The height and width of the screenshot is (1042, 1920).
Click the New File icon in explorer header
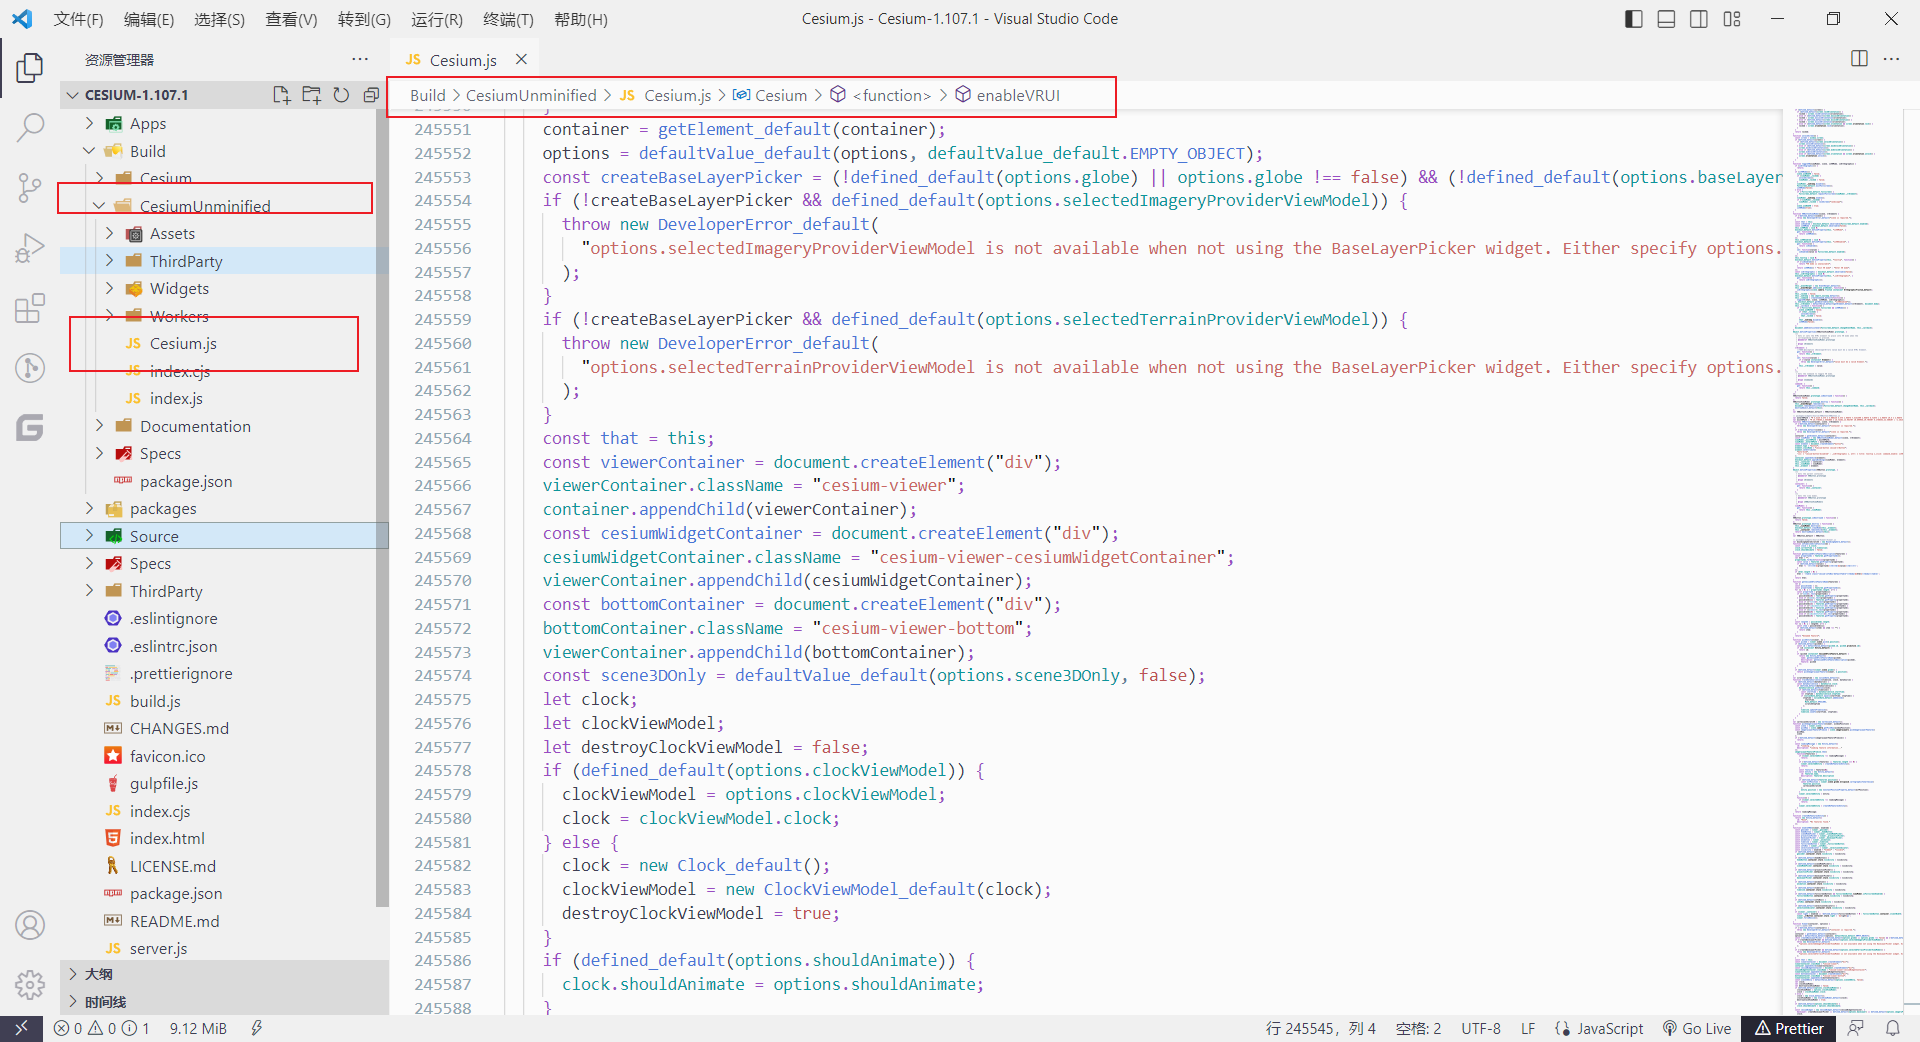coord(282,95)
